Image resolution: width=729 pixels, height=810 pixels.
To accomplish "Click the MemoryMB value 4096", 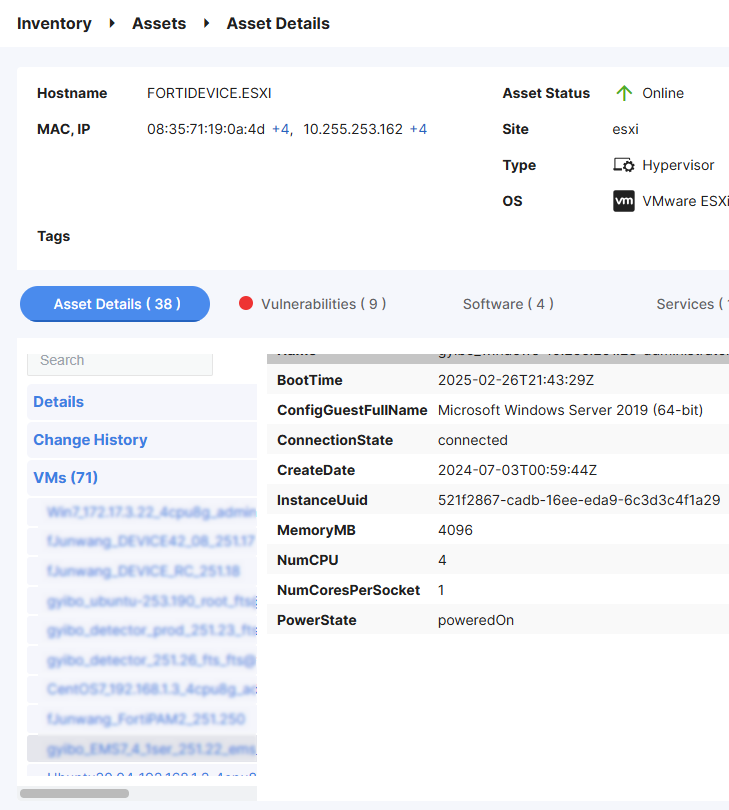I will pos(455,530).
